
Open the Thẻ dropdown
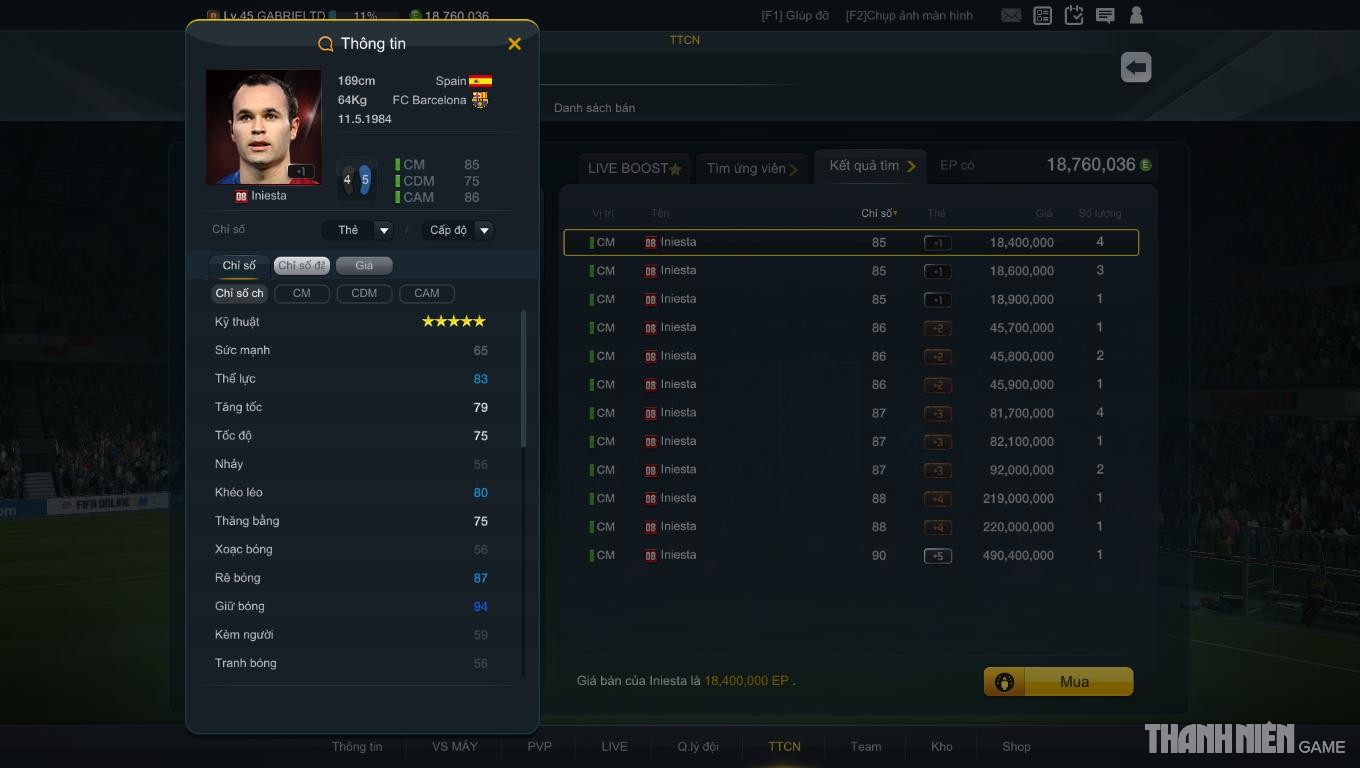pyautogui.click(x=357, y=230)
